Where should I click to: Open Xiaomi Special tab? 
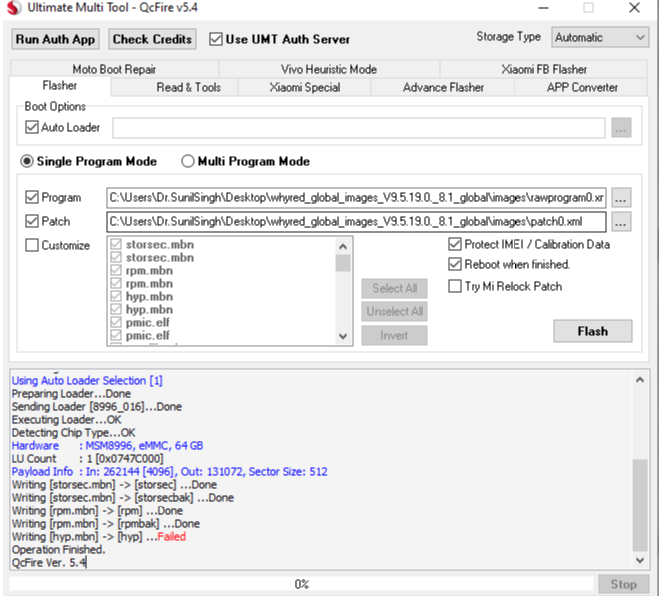[x=305, y=87]
